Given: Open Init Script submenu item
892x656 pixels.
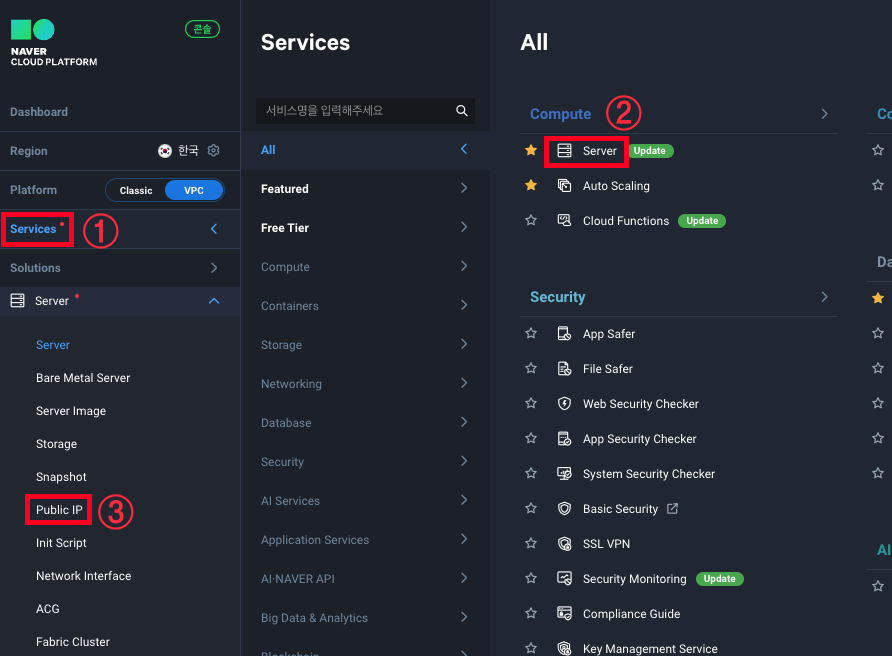Looking at the screenshot, I should (61, 543).
